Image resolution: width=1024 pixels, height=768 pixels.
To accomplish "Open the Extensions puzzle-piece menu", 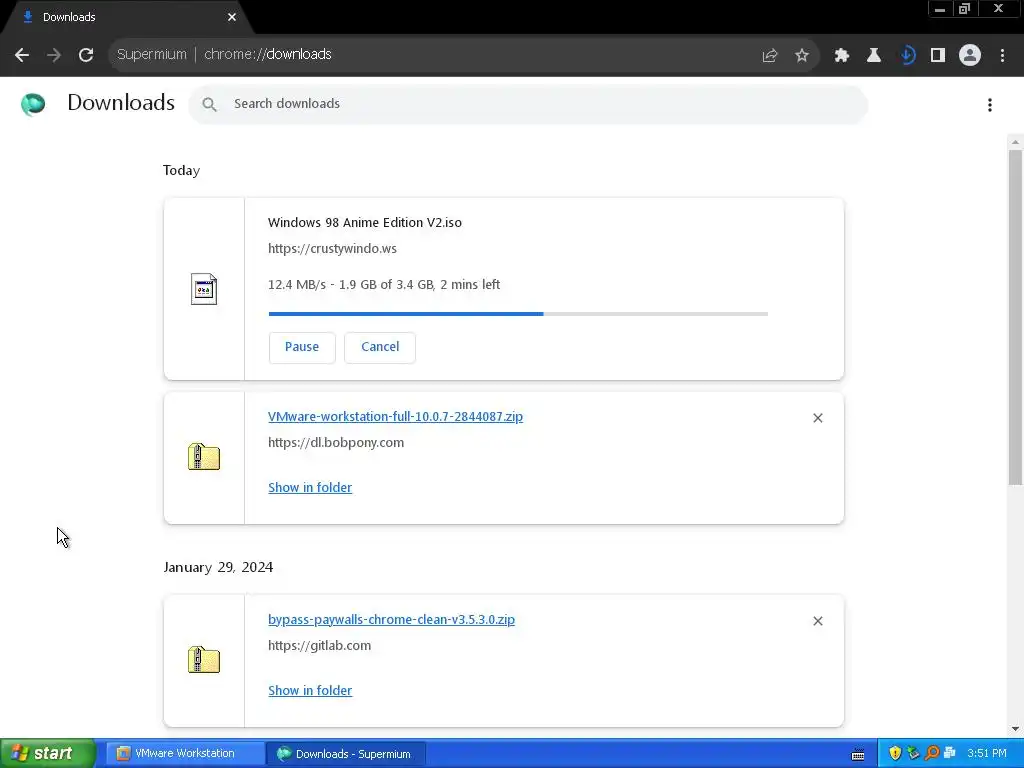I will (842, 56).
